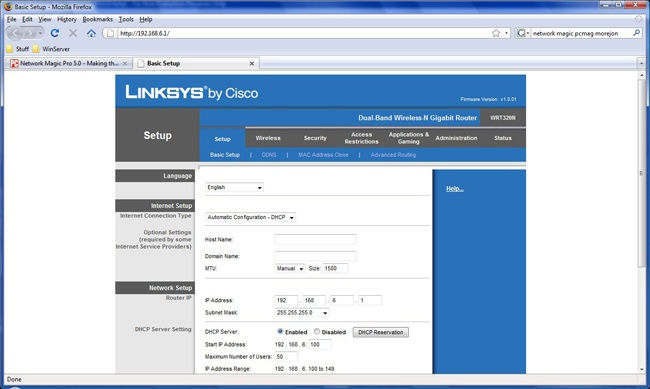Open the Tools menu
Screen dimensions: 650x389
click(126, 19)
